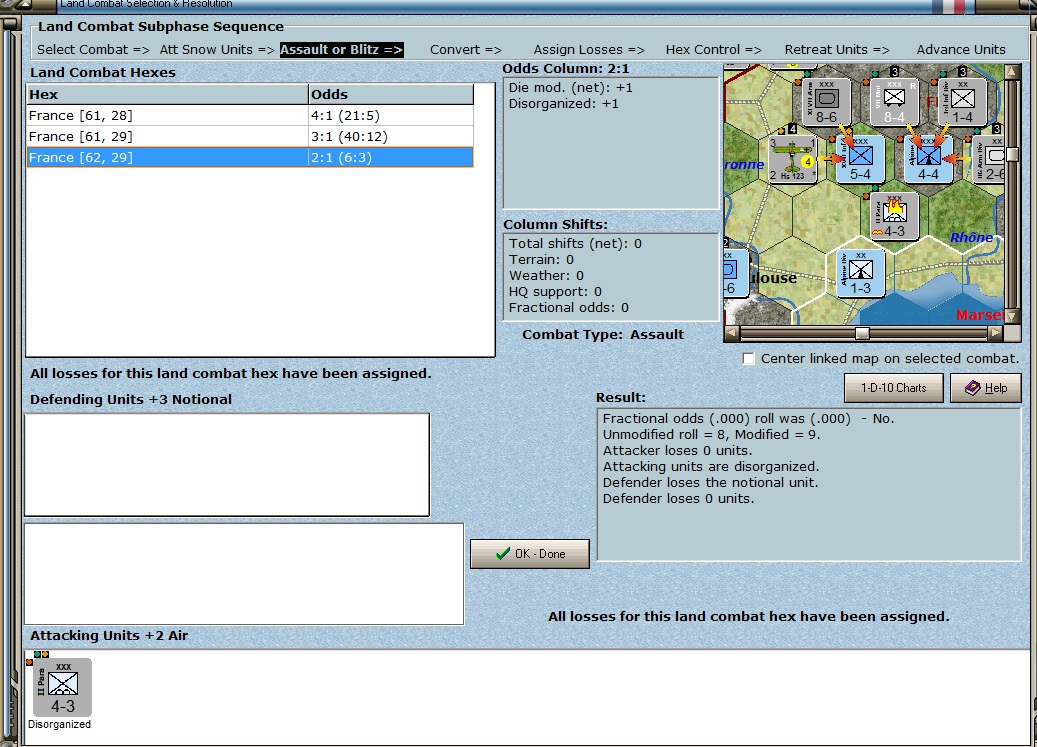Select the Alpine Div 1-3 unit on map
The height and width of the screenshot is (747, 1037).
click(x=860, y=273)
